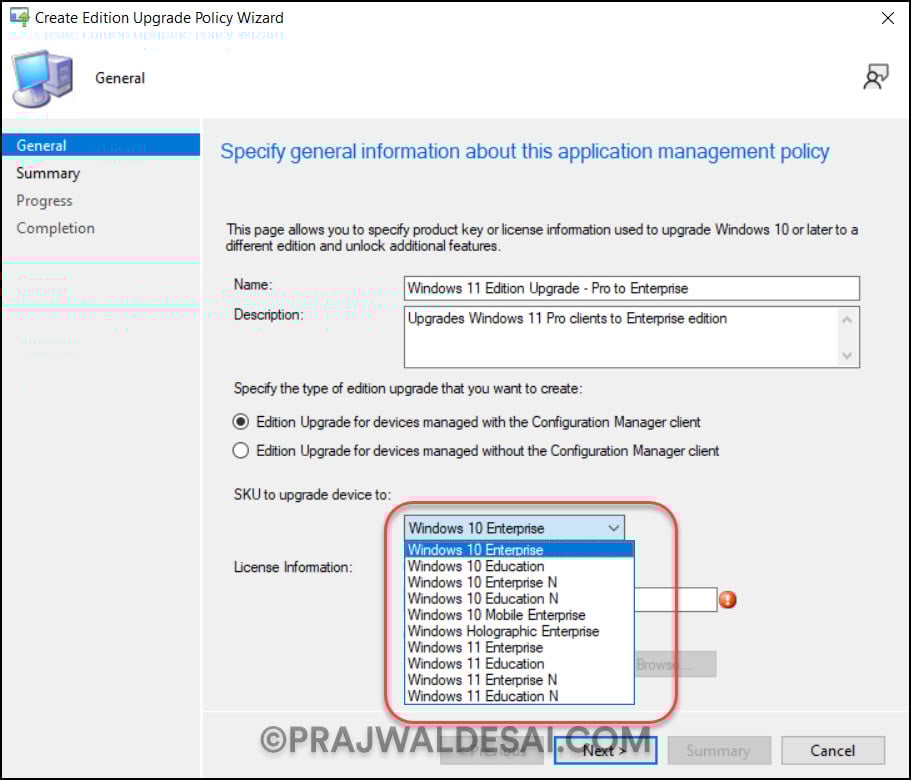Click the Browse button
The width and height of the screenshot is (911, 780).
[675, 664]
